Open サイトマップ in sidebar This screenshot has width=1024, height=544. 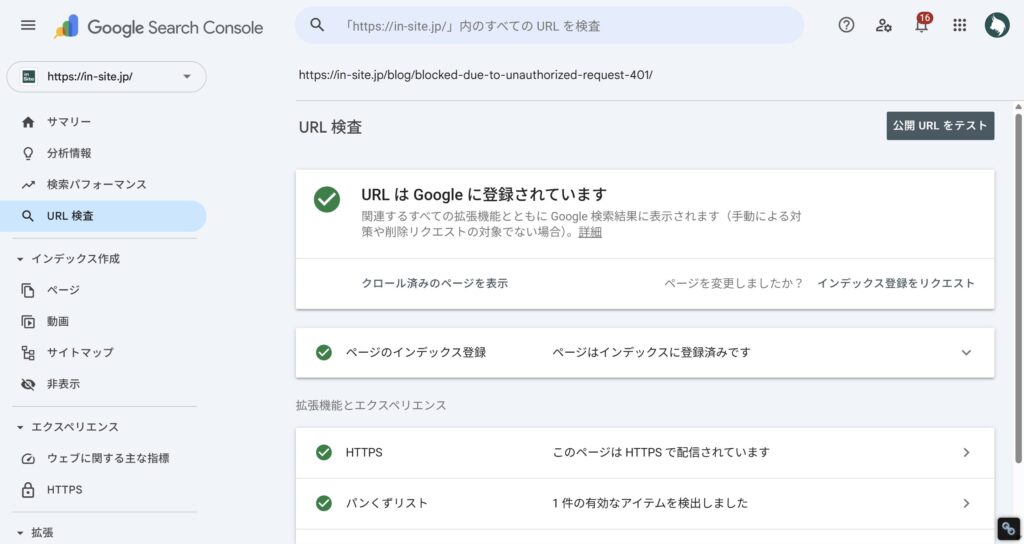[80, 353]
